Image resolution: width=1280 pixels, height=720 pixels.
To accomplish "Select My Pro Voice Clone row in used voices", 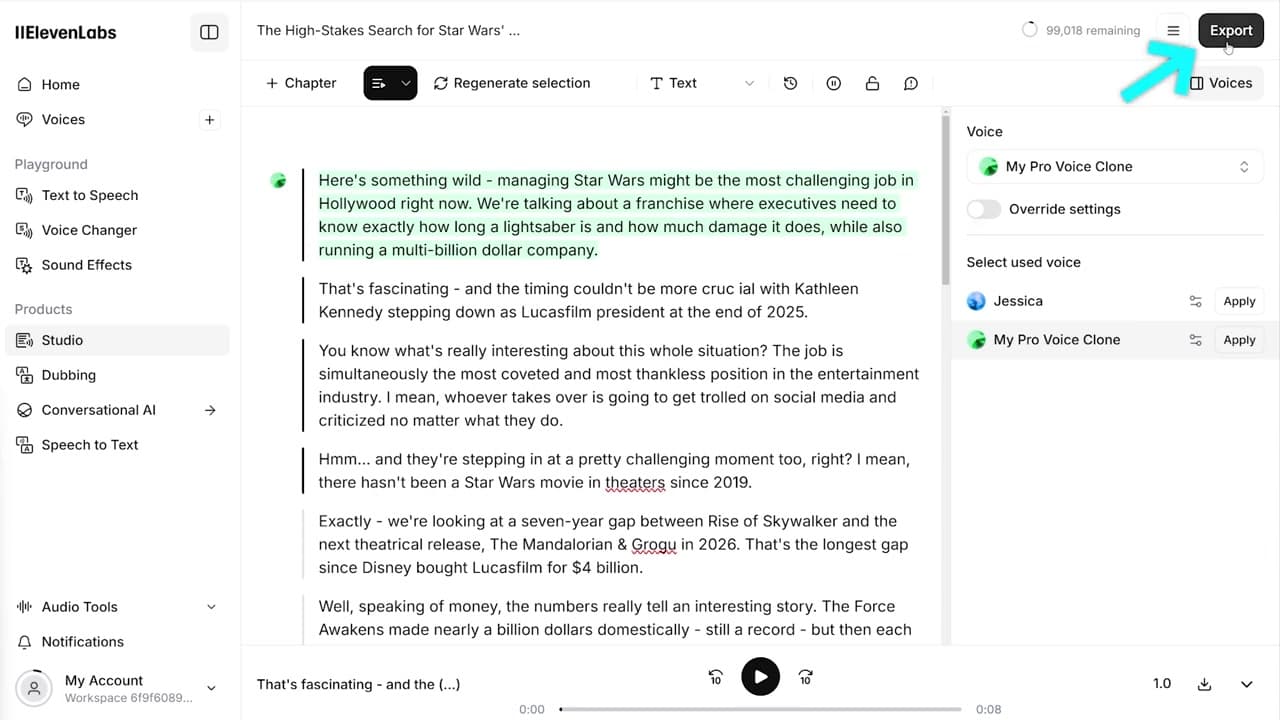I will pos(1115,340).
